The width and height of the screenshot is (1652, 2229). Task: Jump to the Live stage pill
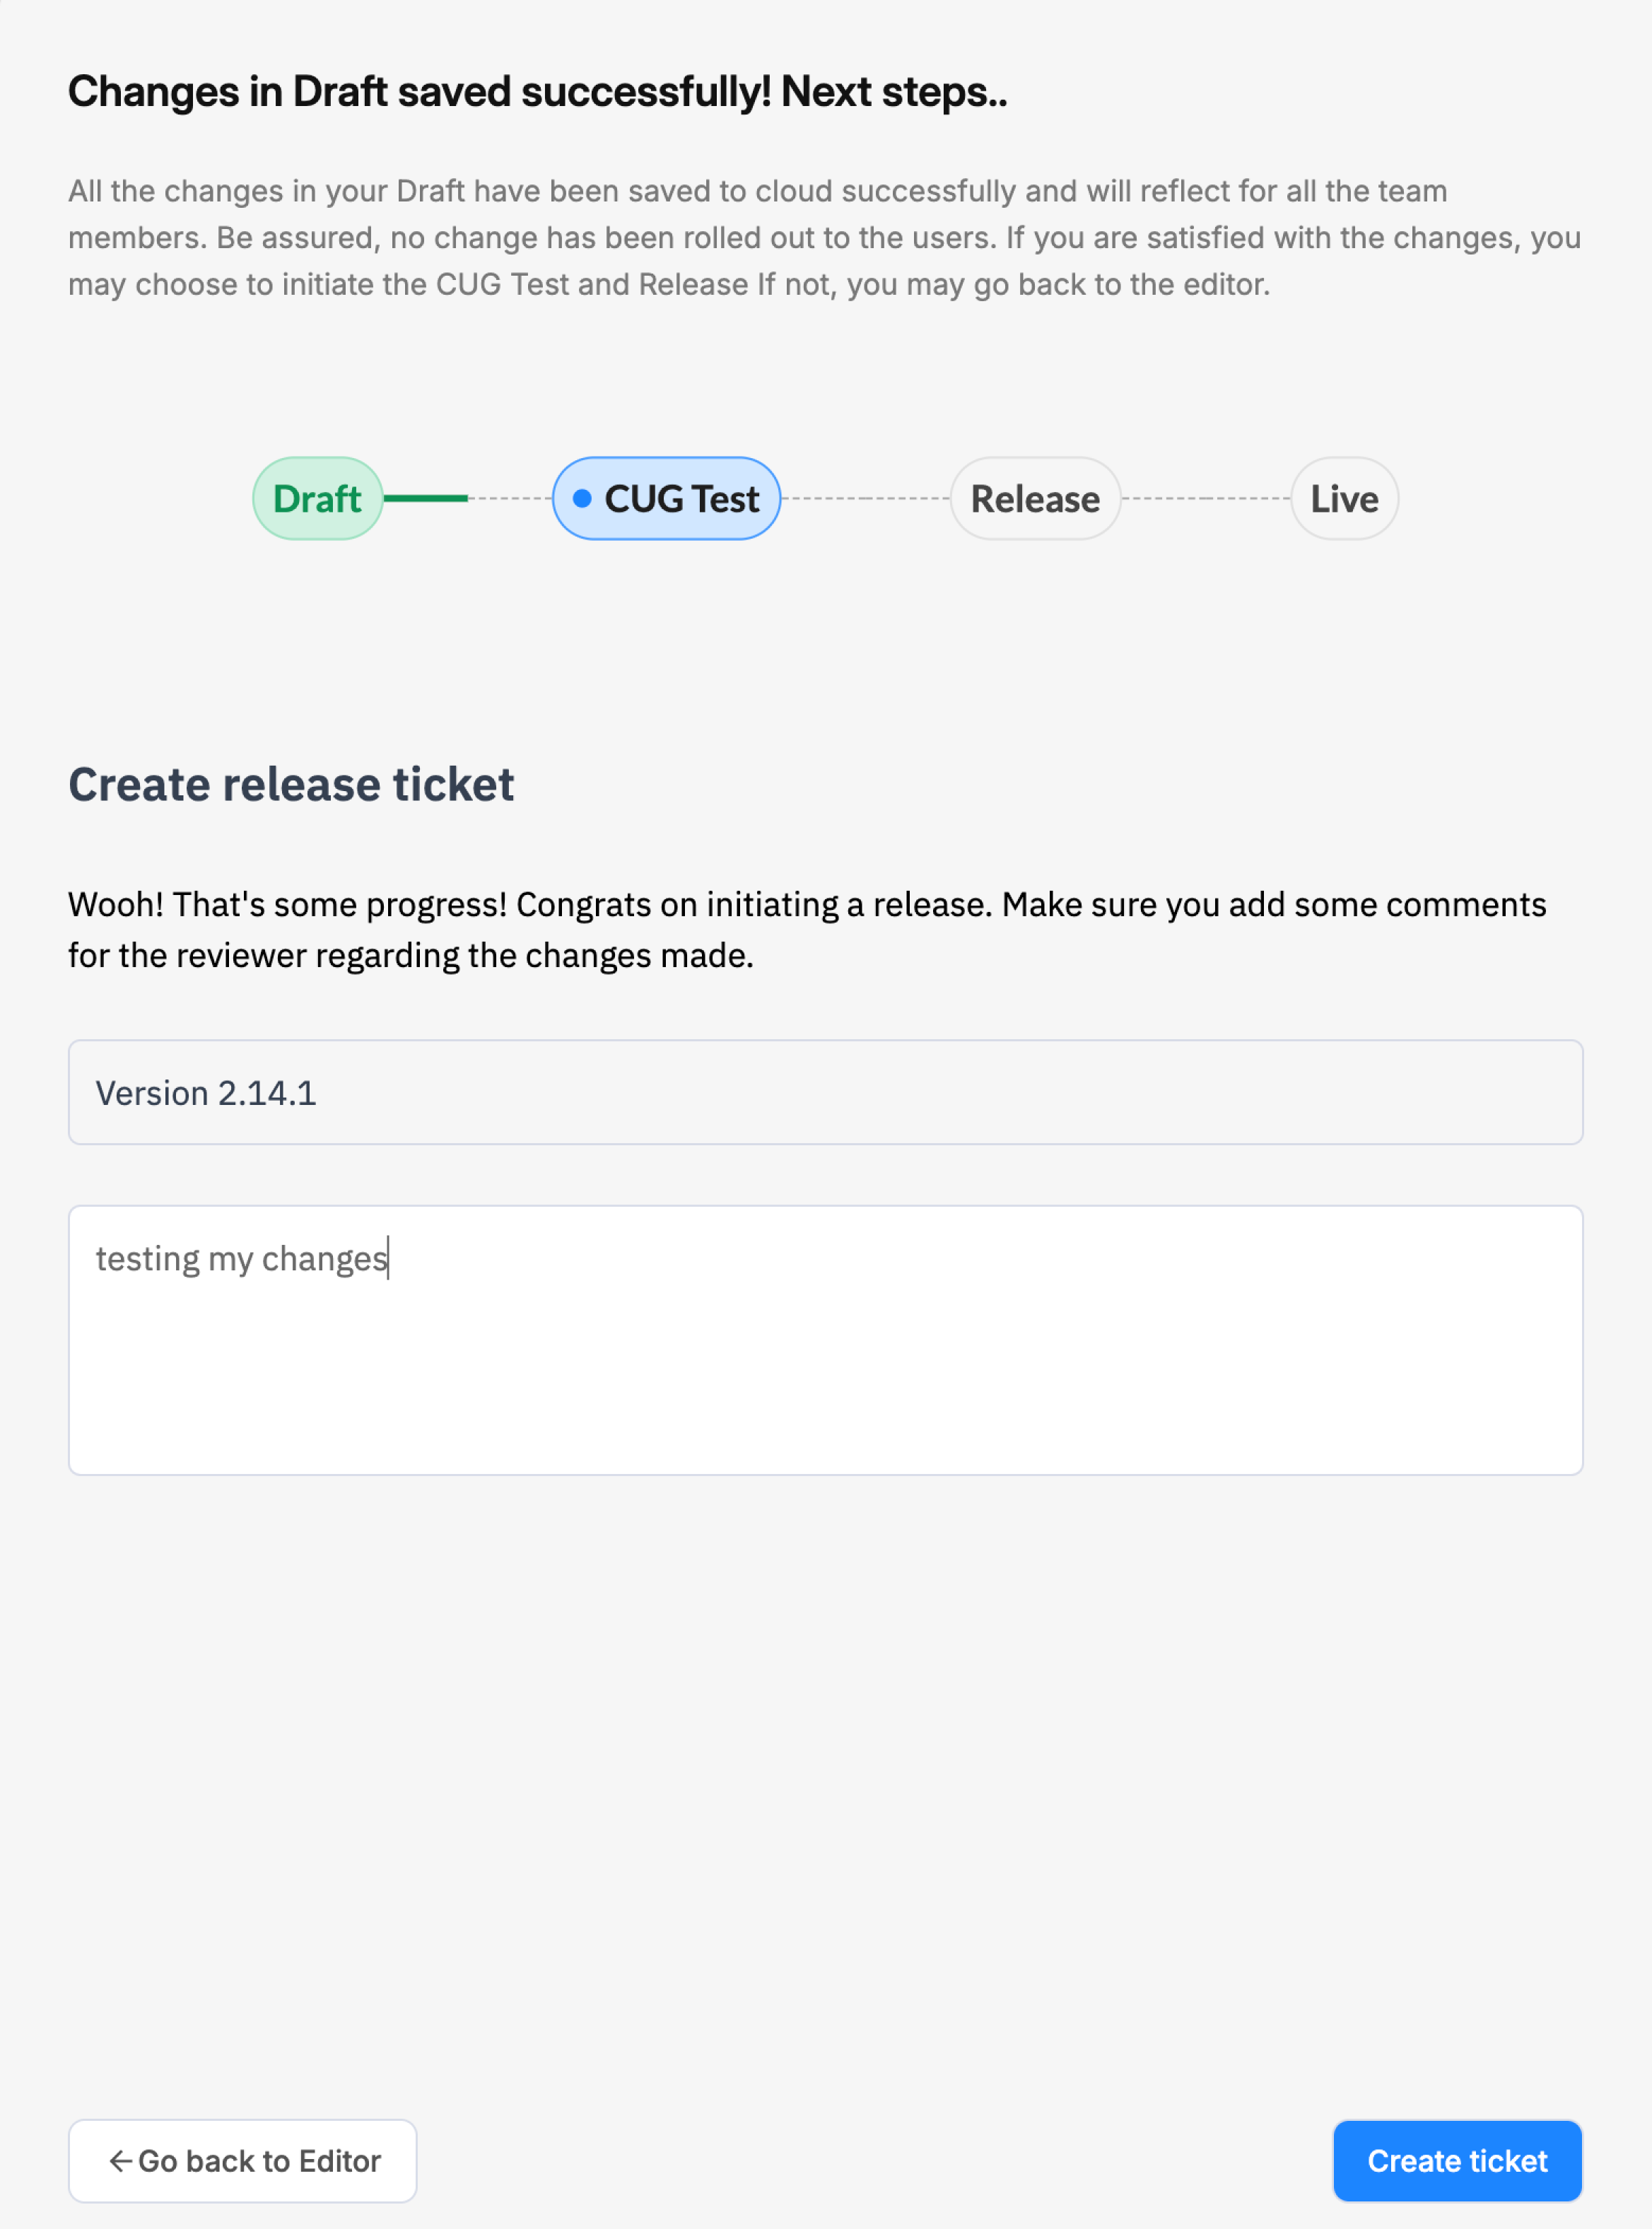click(x=1343, y=498)
